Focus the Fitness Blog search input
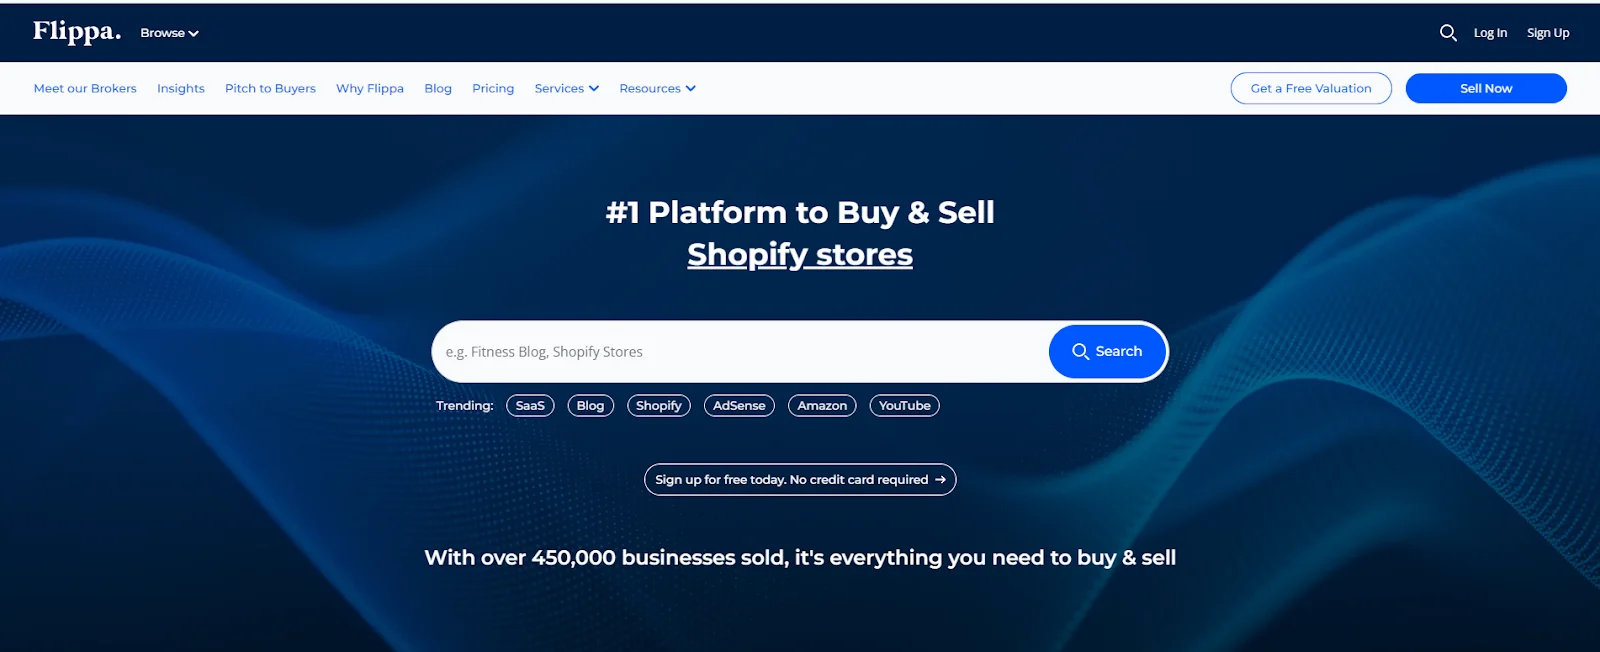This screenshot has height=652, width=1600. click(742, 352)
